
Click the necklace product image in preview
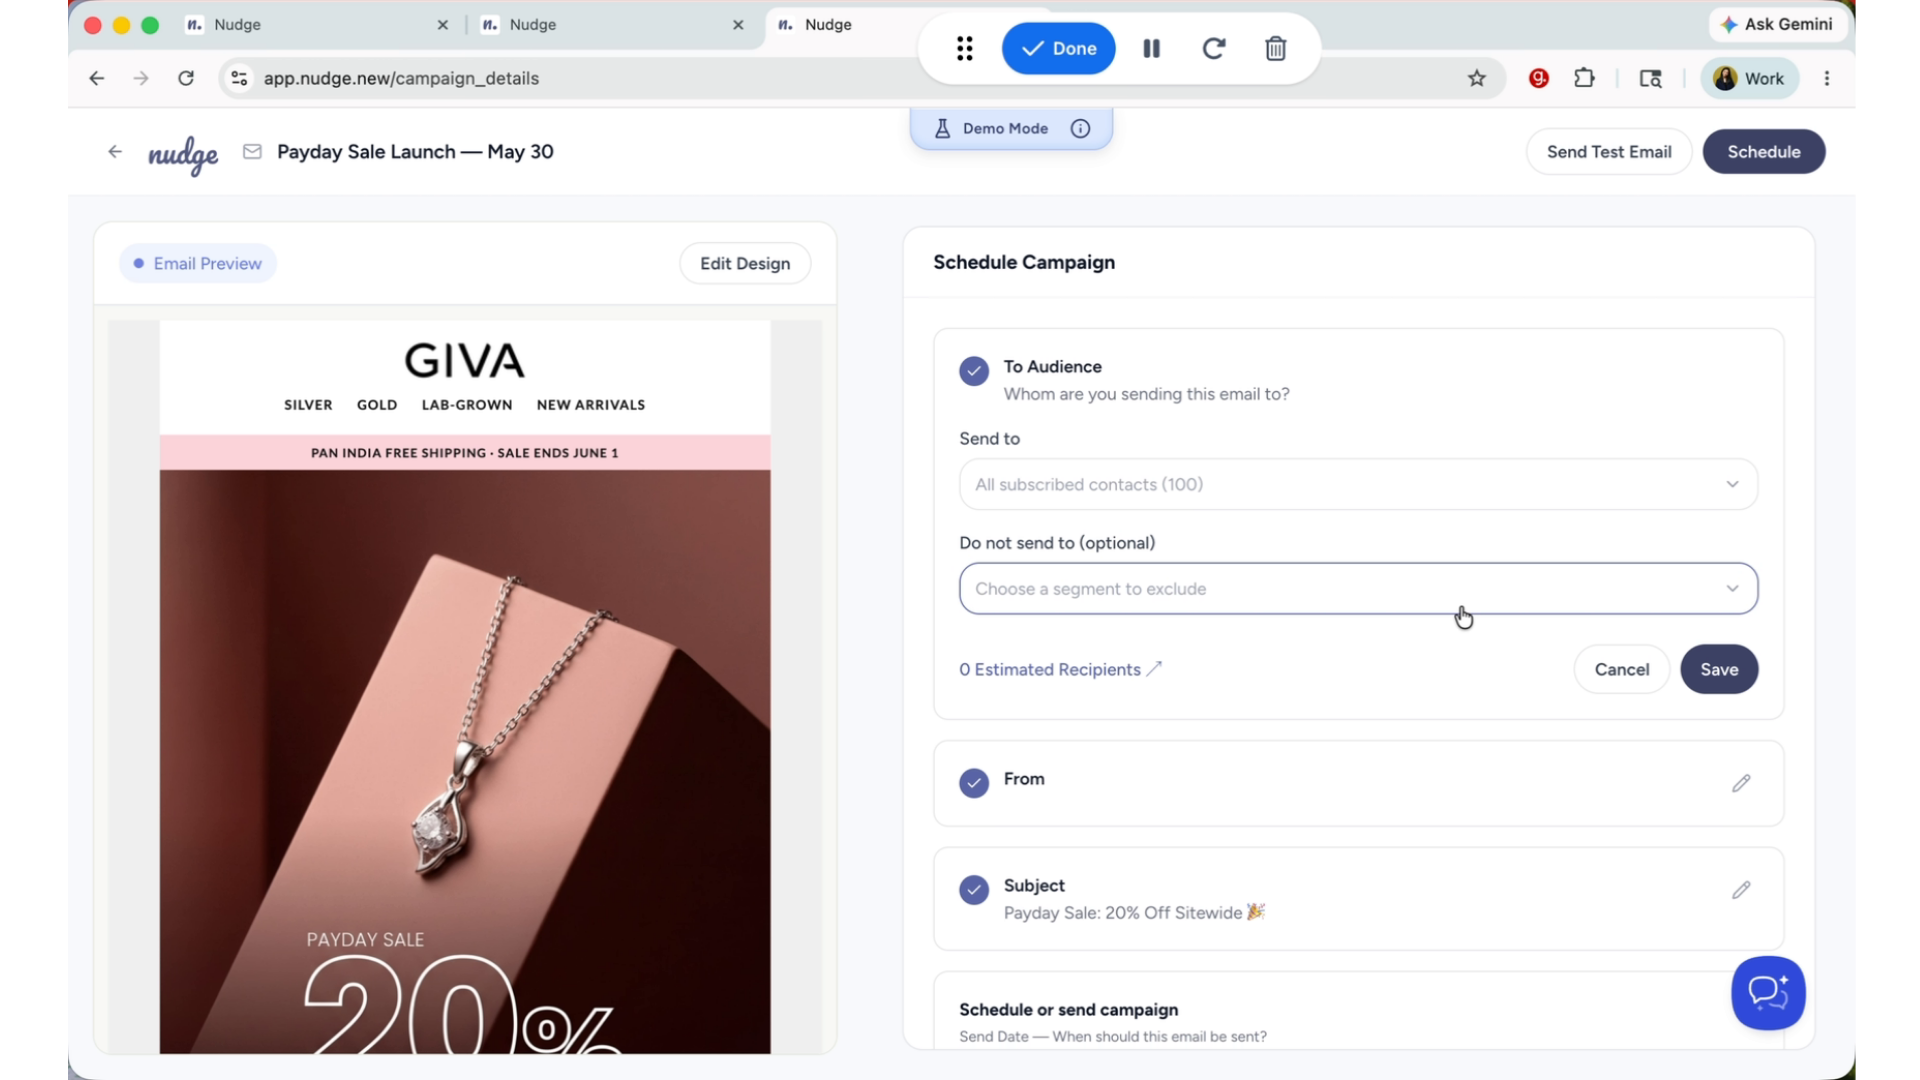[465, 761]
